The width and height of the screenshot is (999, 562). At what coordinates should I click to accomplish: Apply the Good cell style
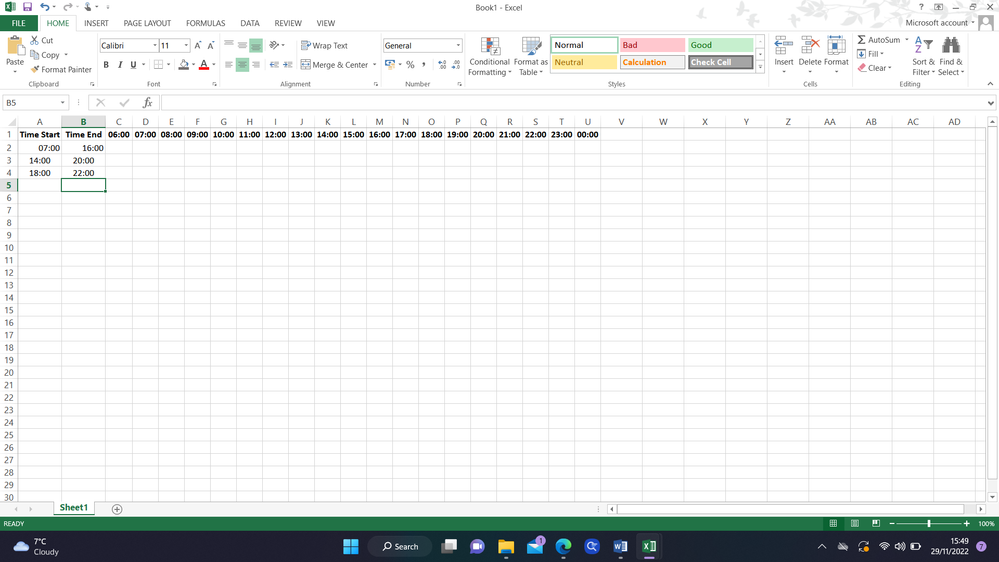coord(720,45)
